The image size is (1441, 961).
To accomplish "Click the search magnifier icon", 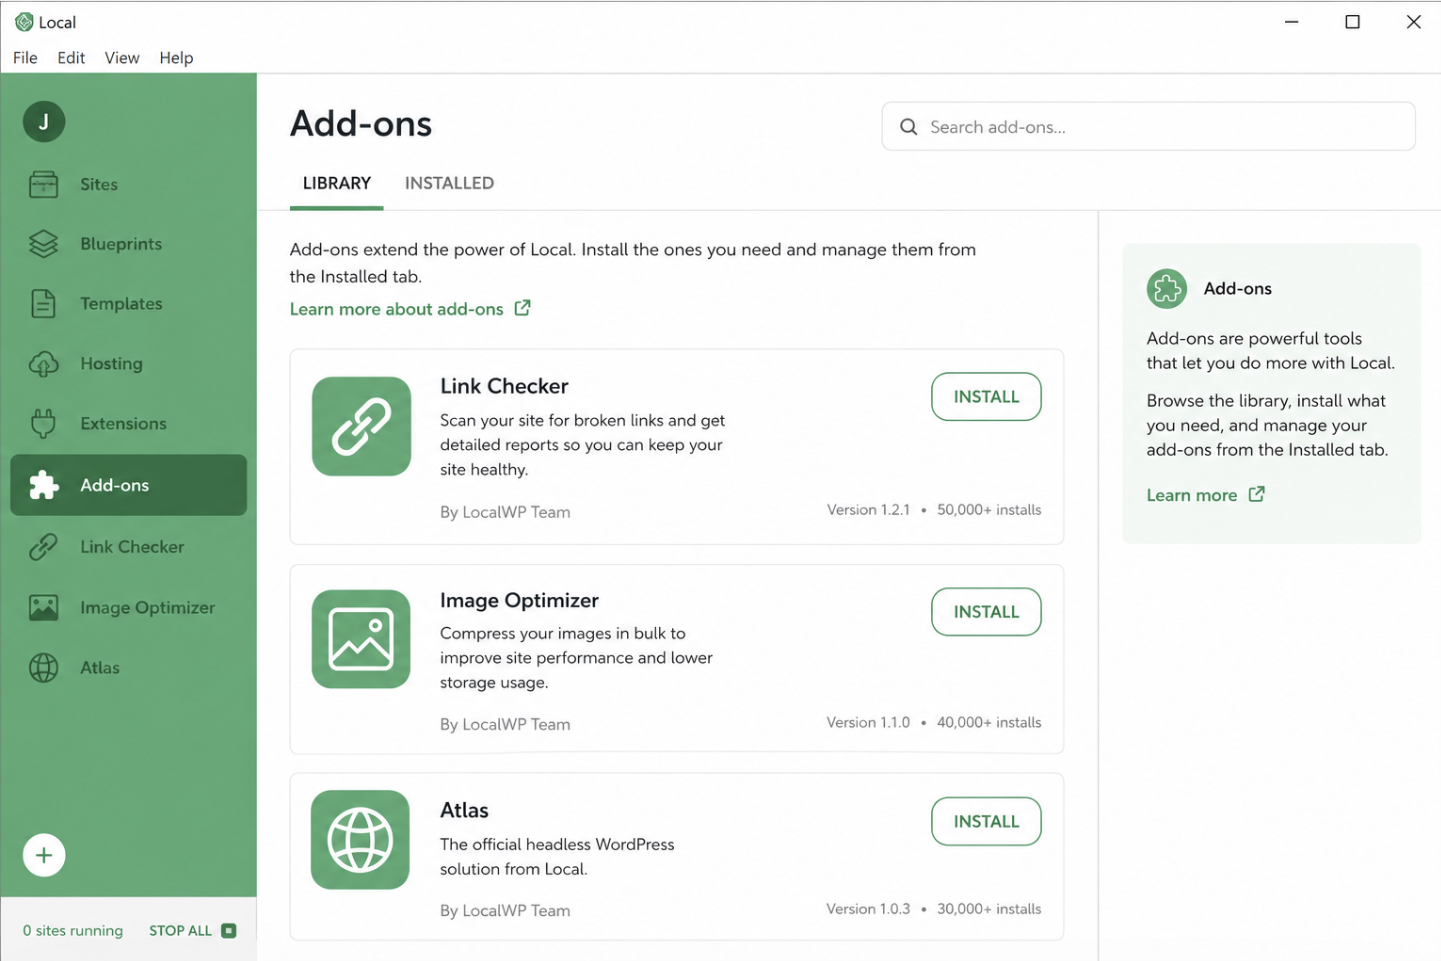I will coord(908,127).
